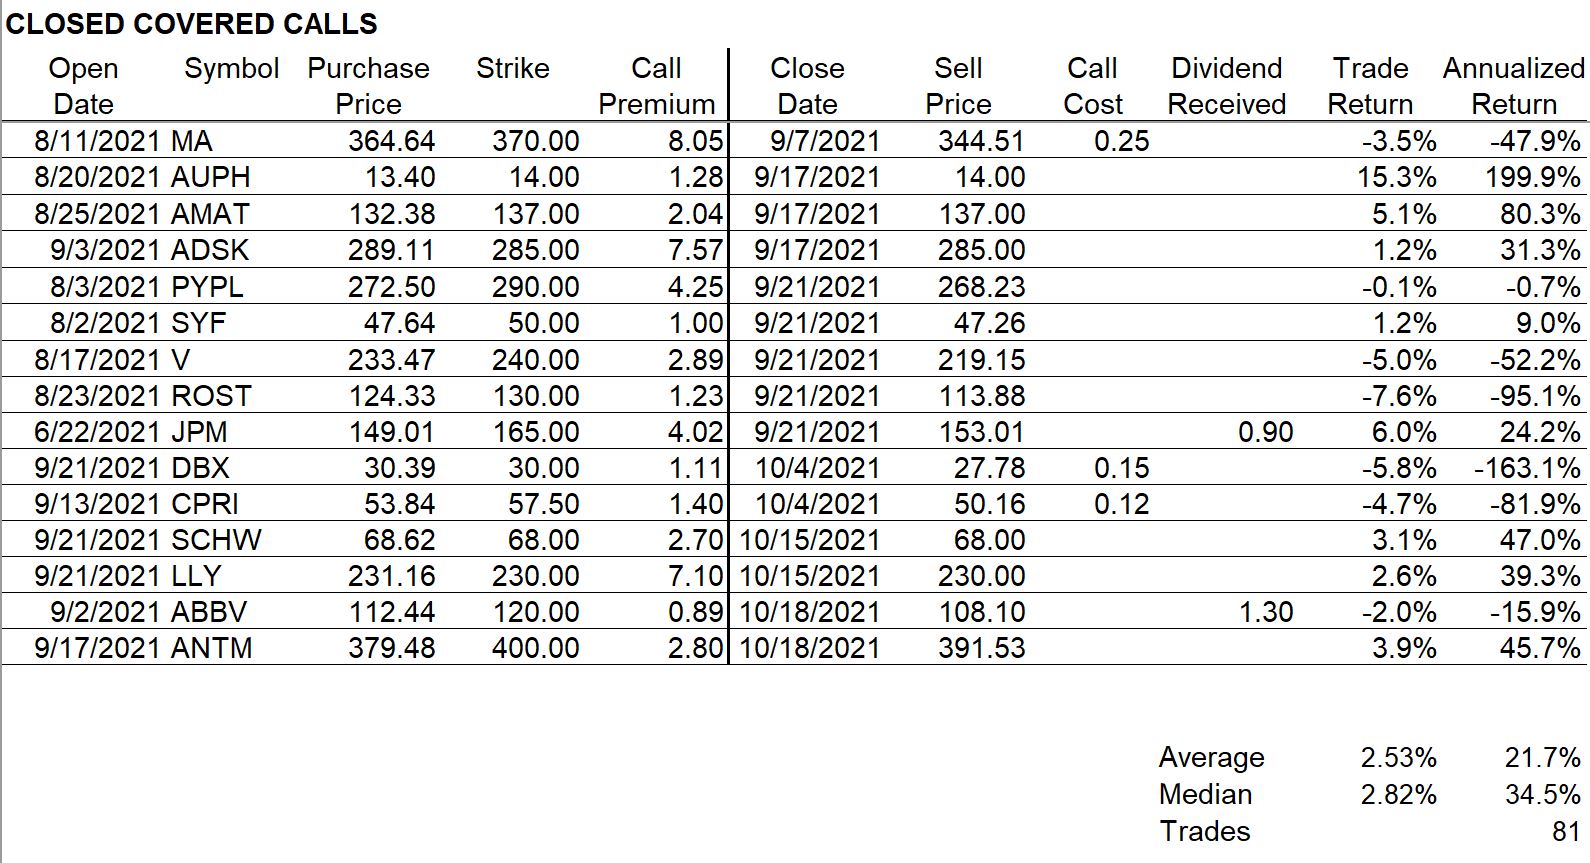The height and width of the screenshot is (863, 1590).
Task: Click the Trade Return header
Action: pyautogui.click(x=1370, y=86)
